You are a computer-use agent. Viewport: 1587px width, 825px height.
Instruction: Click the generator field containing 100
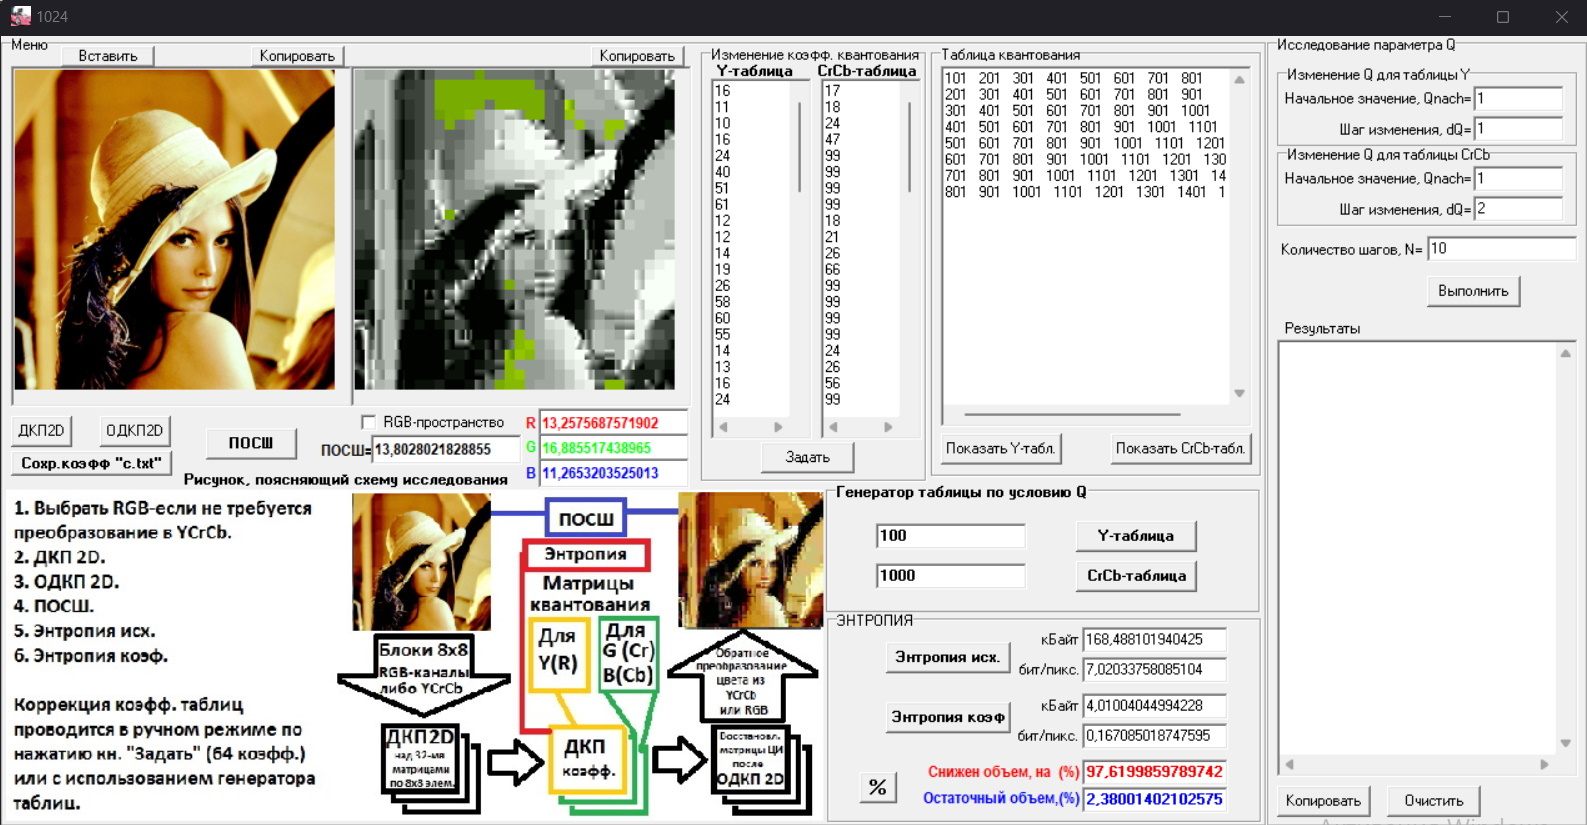[950, 536]
